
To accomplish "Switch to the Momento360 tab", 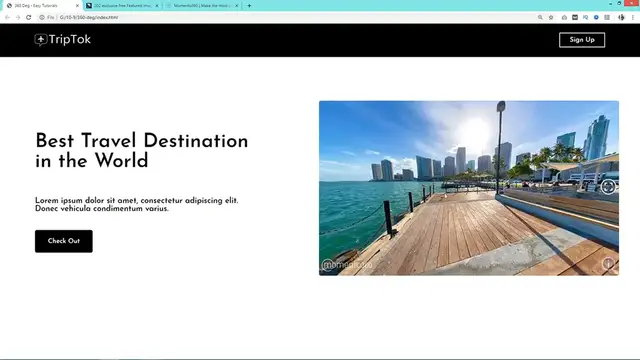I will [x=202, y=6].
